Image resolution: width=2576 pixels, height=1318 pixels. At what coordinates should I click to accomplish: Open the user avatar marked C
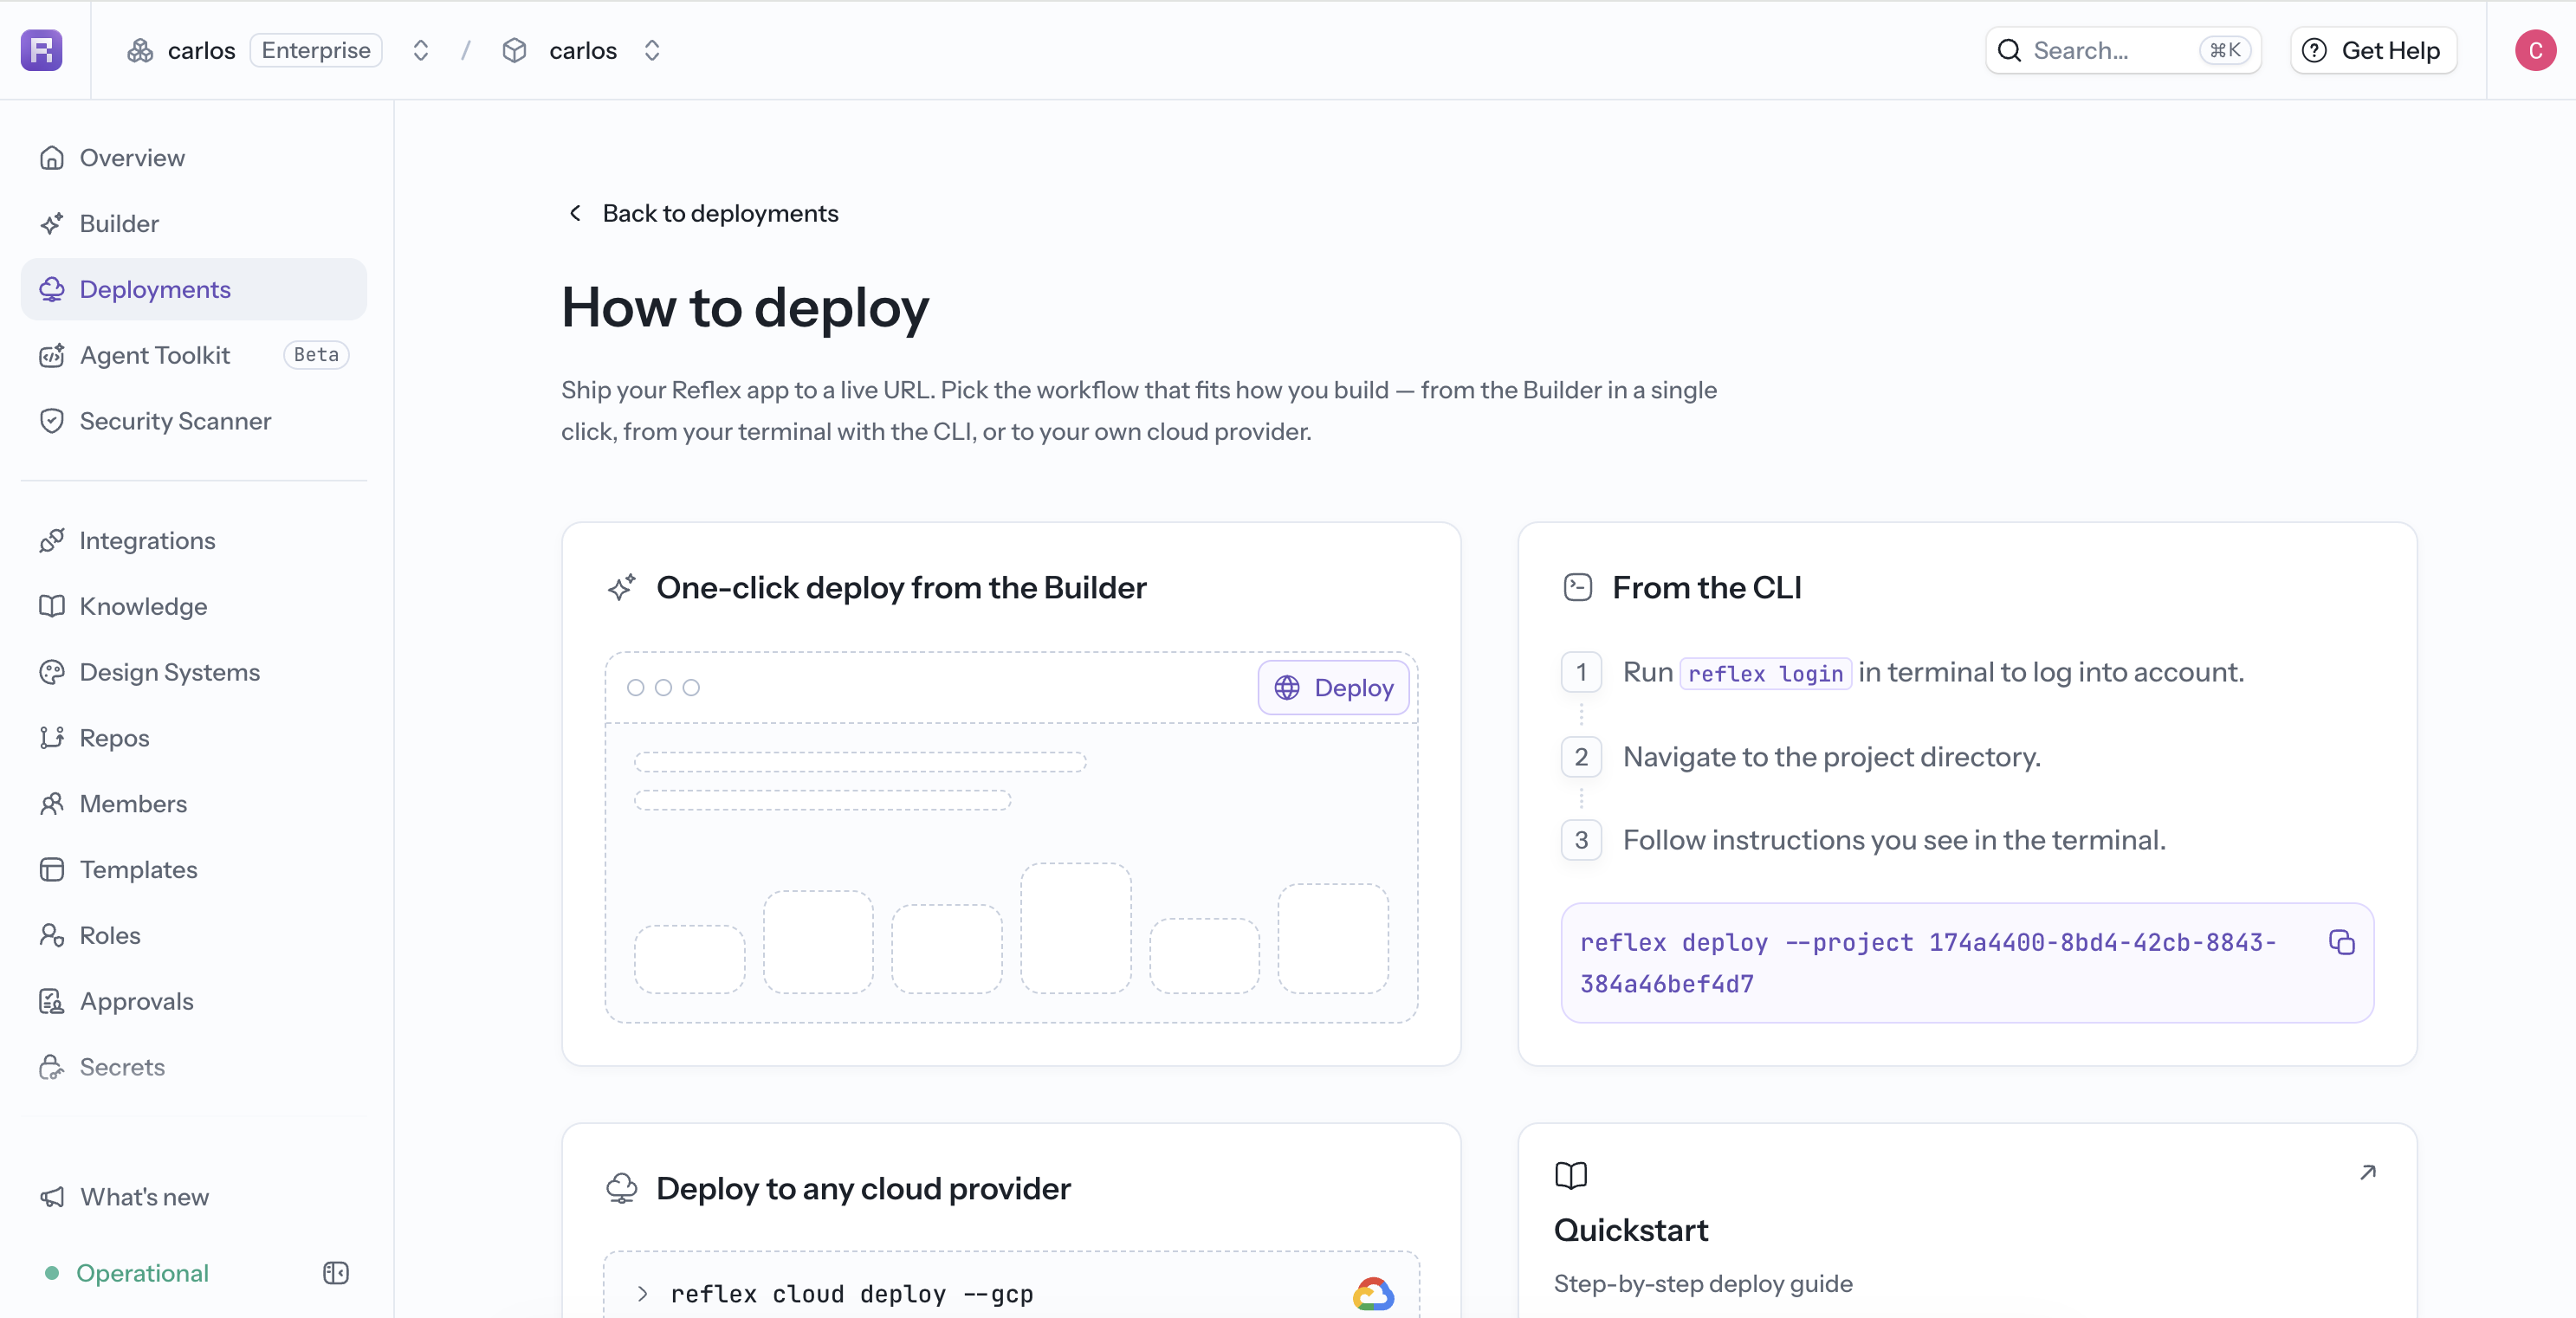click(x=2535, y=50)
